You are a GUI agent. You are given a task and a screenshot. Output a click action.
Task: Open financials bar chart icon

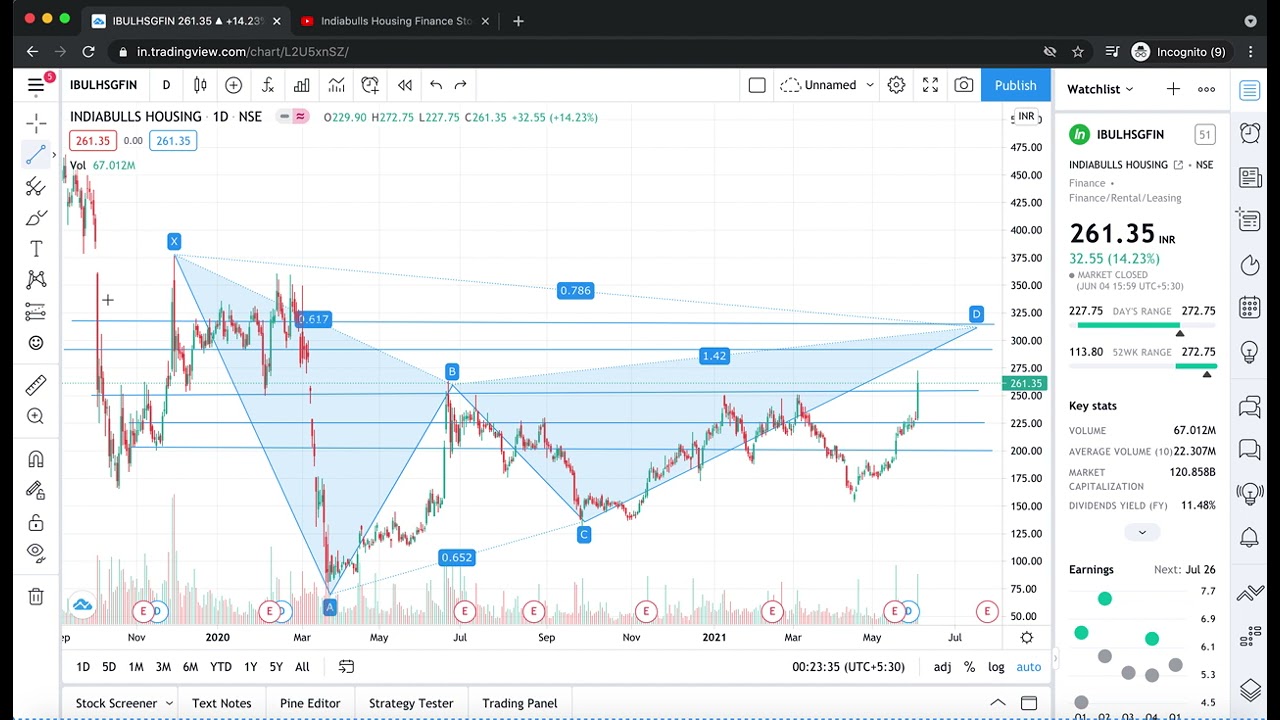point(302,85)
